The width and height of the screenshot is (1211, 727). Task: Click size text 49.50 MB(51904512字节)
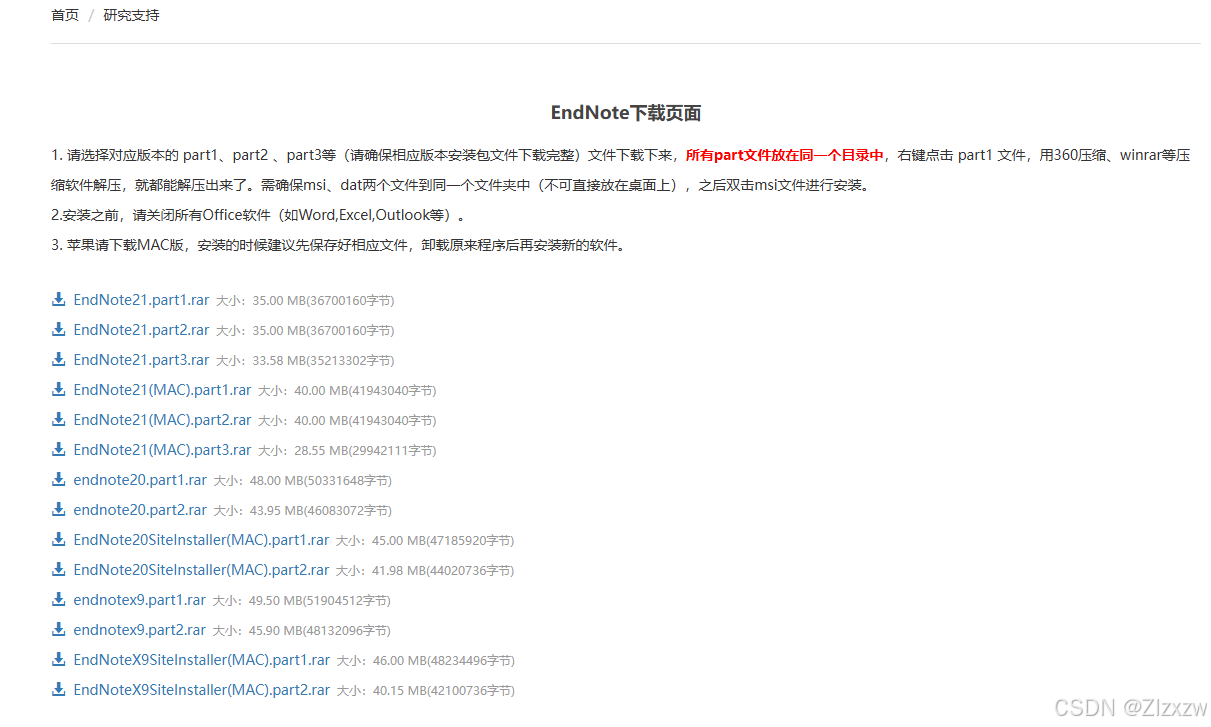click(319, 601)
